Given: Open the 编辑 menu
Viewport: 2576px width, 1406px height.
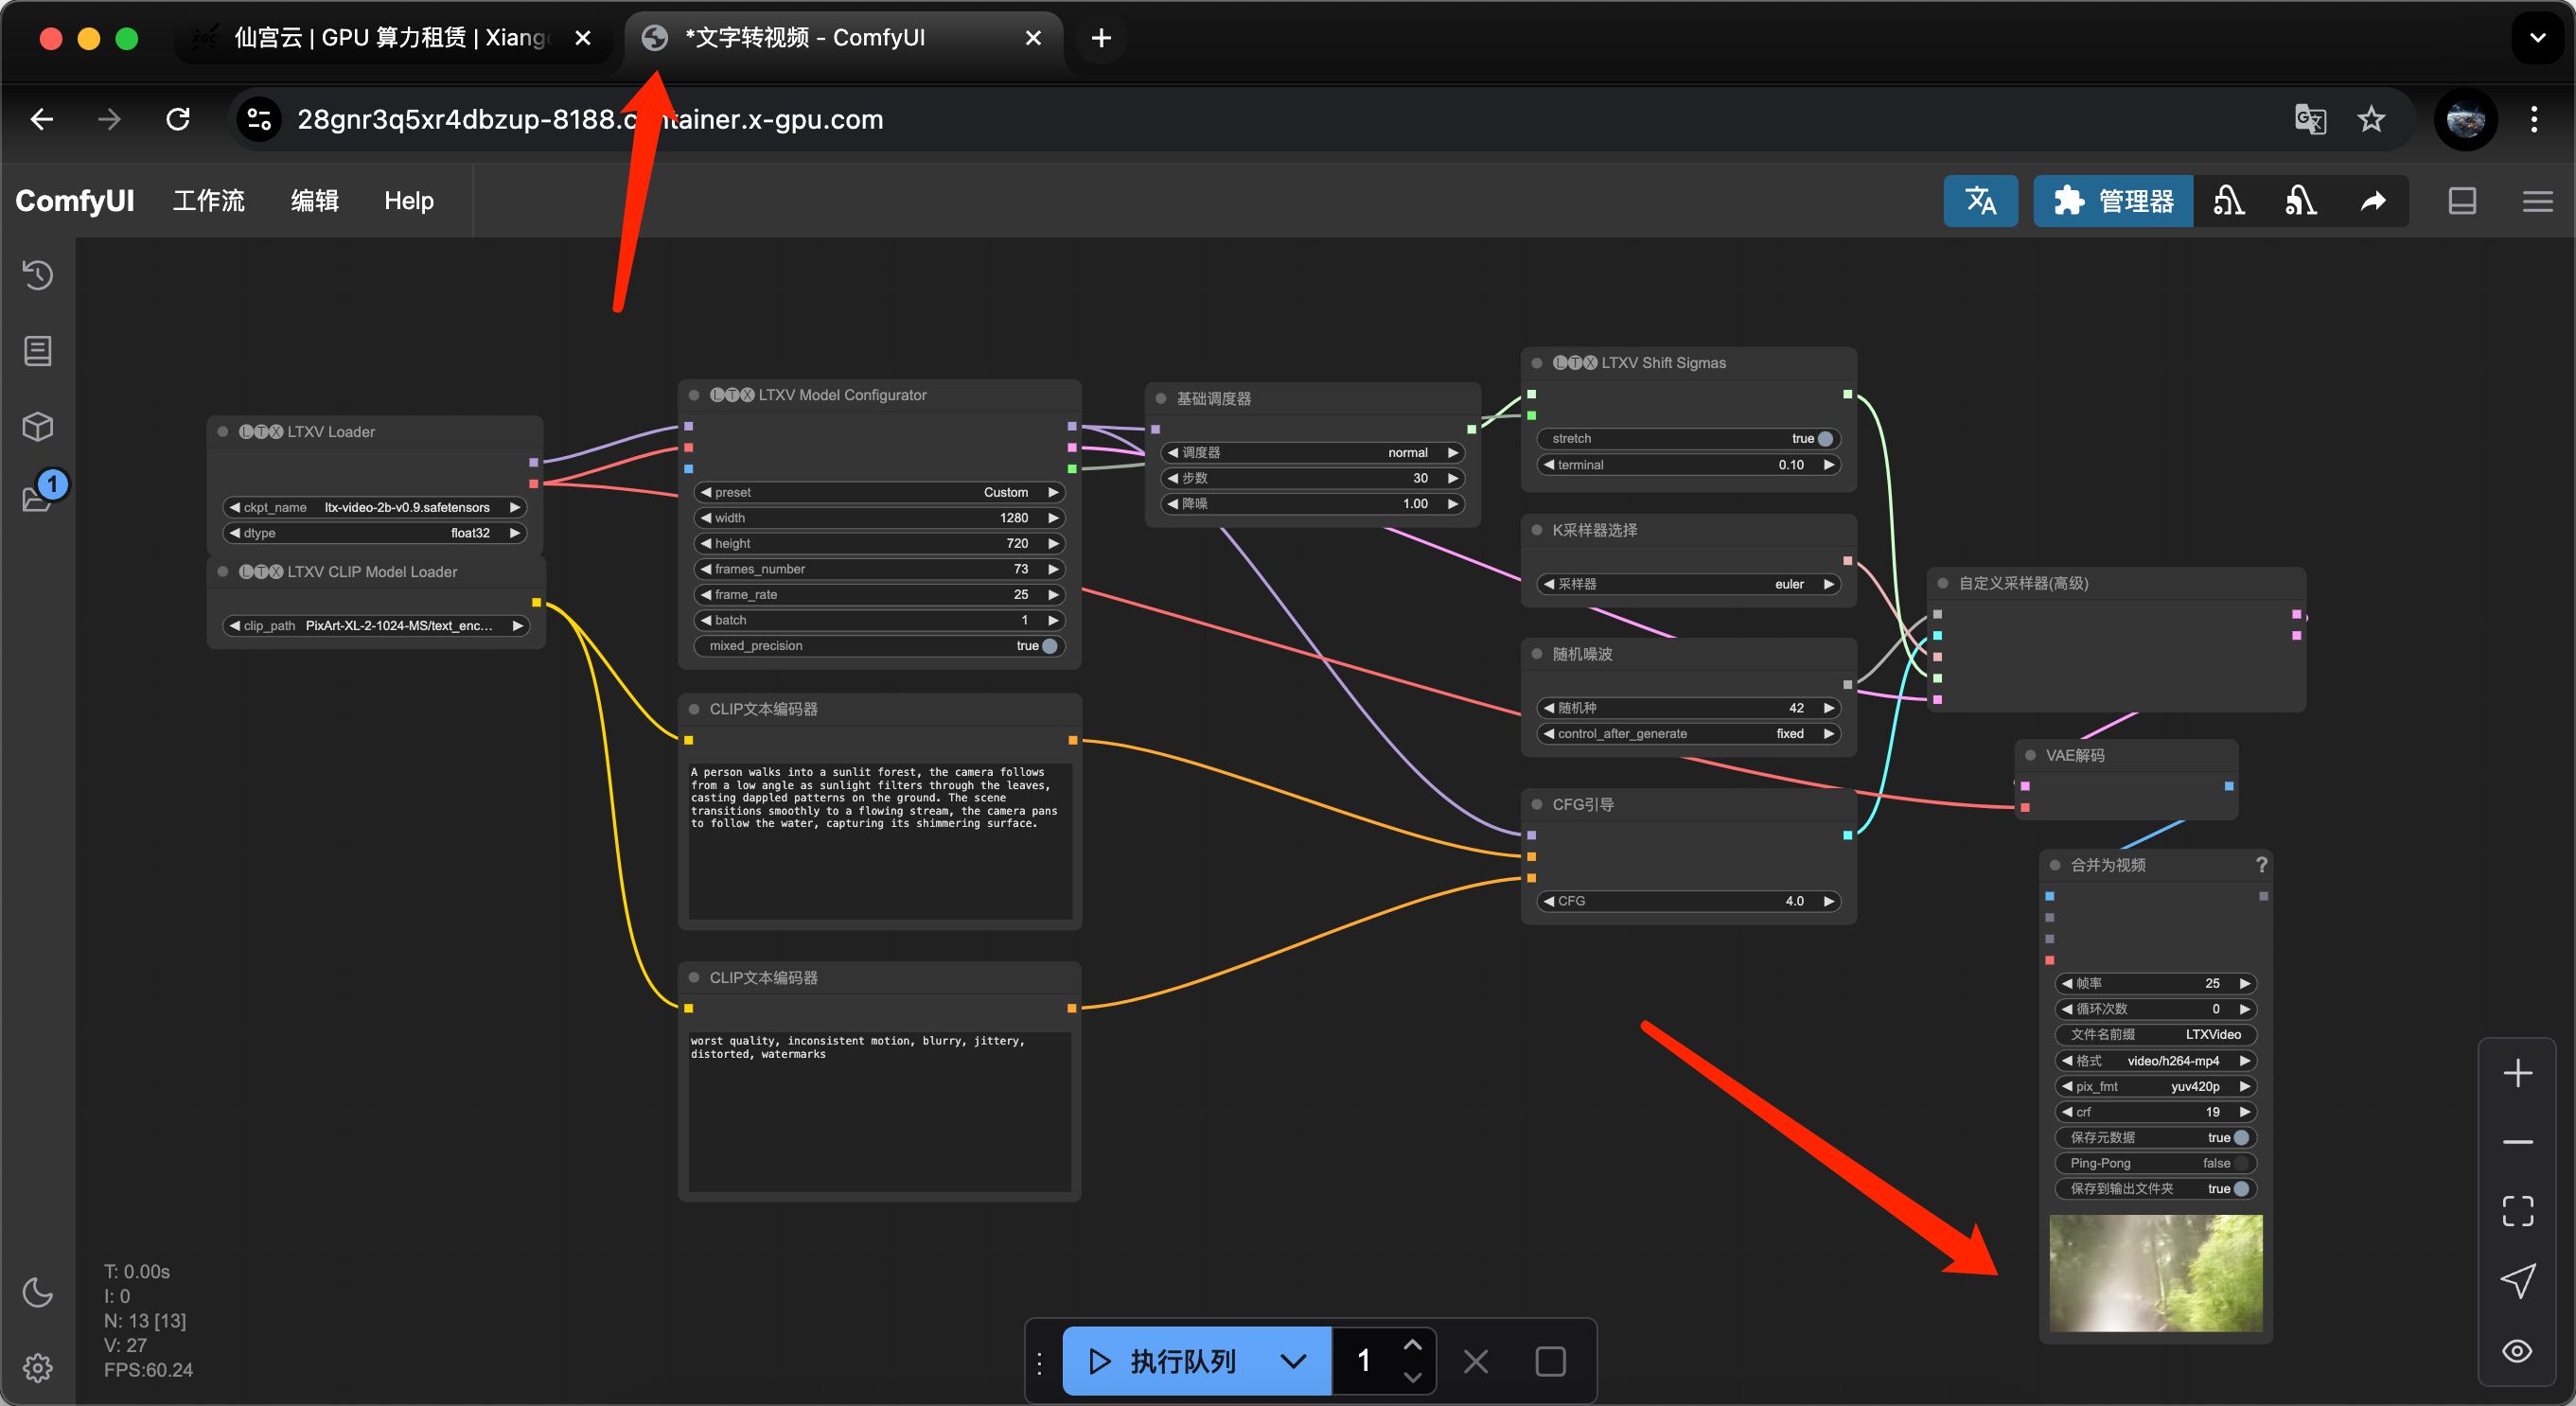Looking at the screenshot, I should pos(314,201).
